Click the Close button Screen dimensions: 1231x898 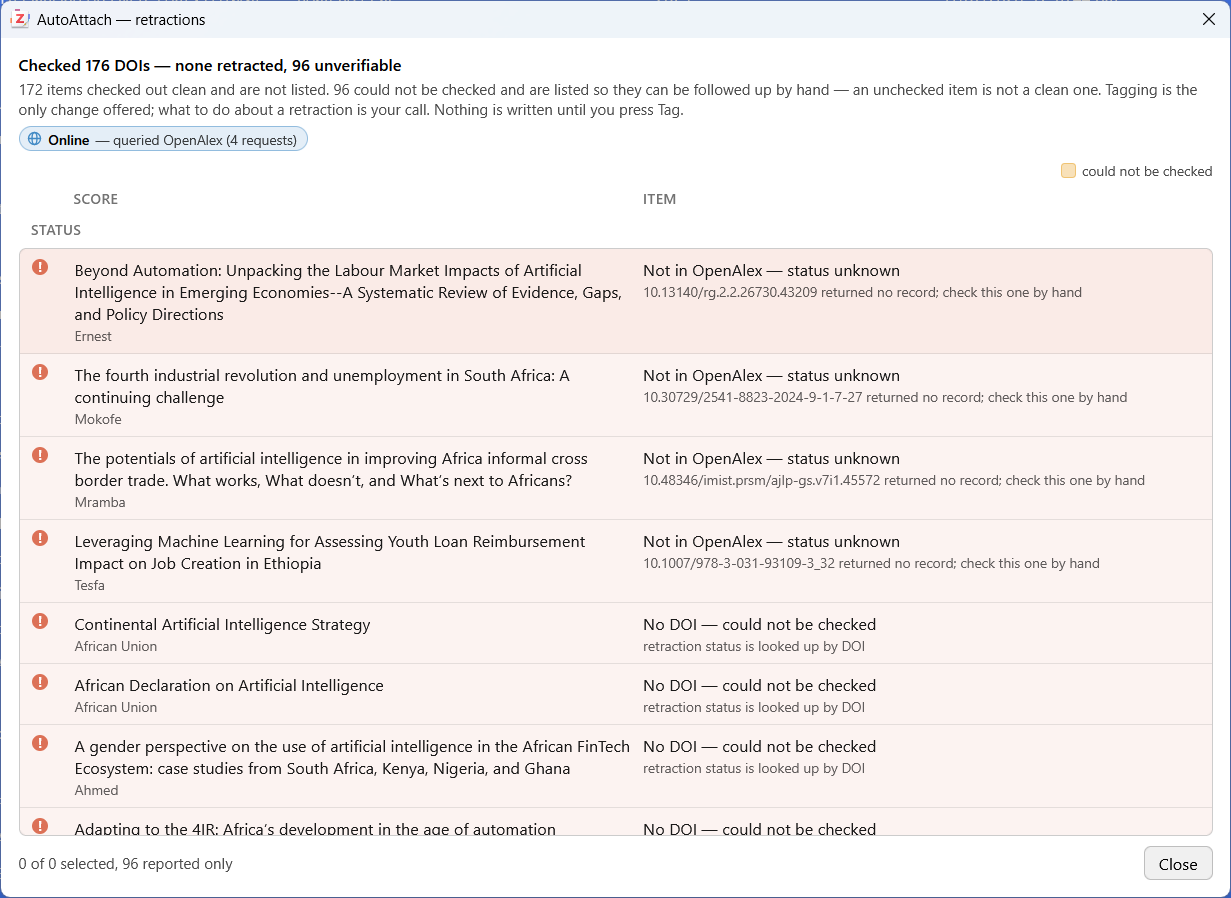[x=1178, y=864]
